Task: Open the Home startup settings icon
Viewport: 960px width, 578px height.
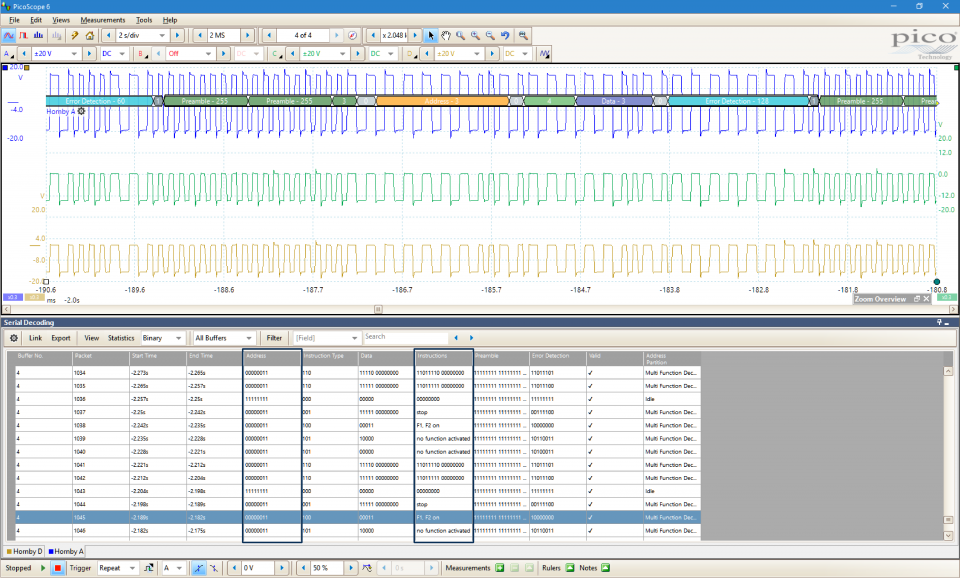Action: point(90,36)
